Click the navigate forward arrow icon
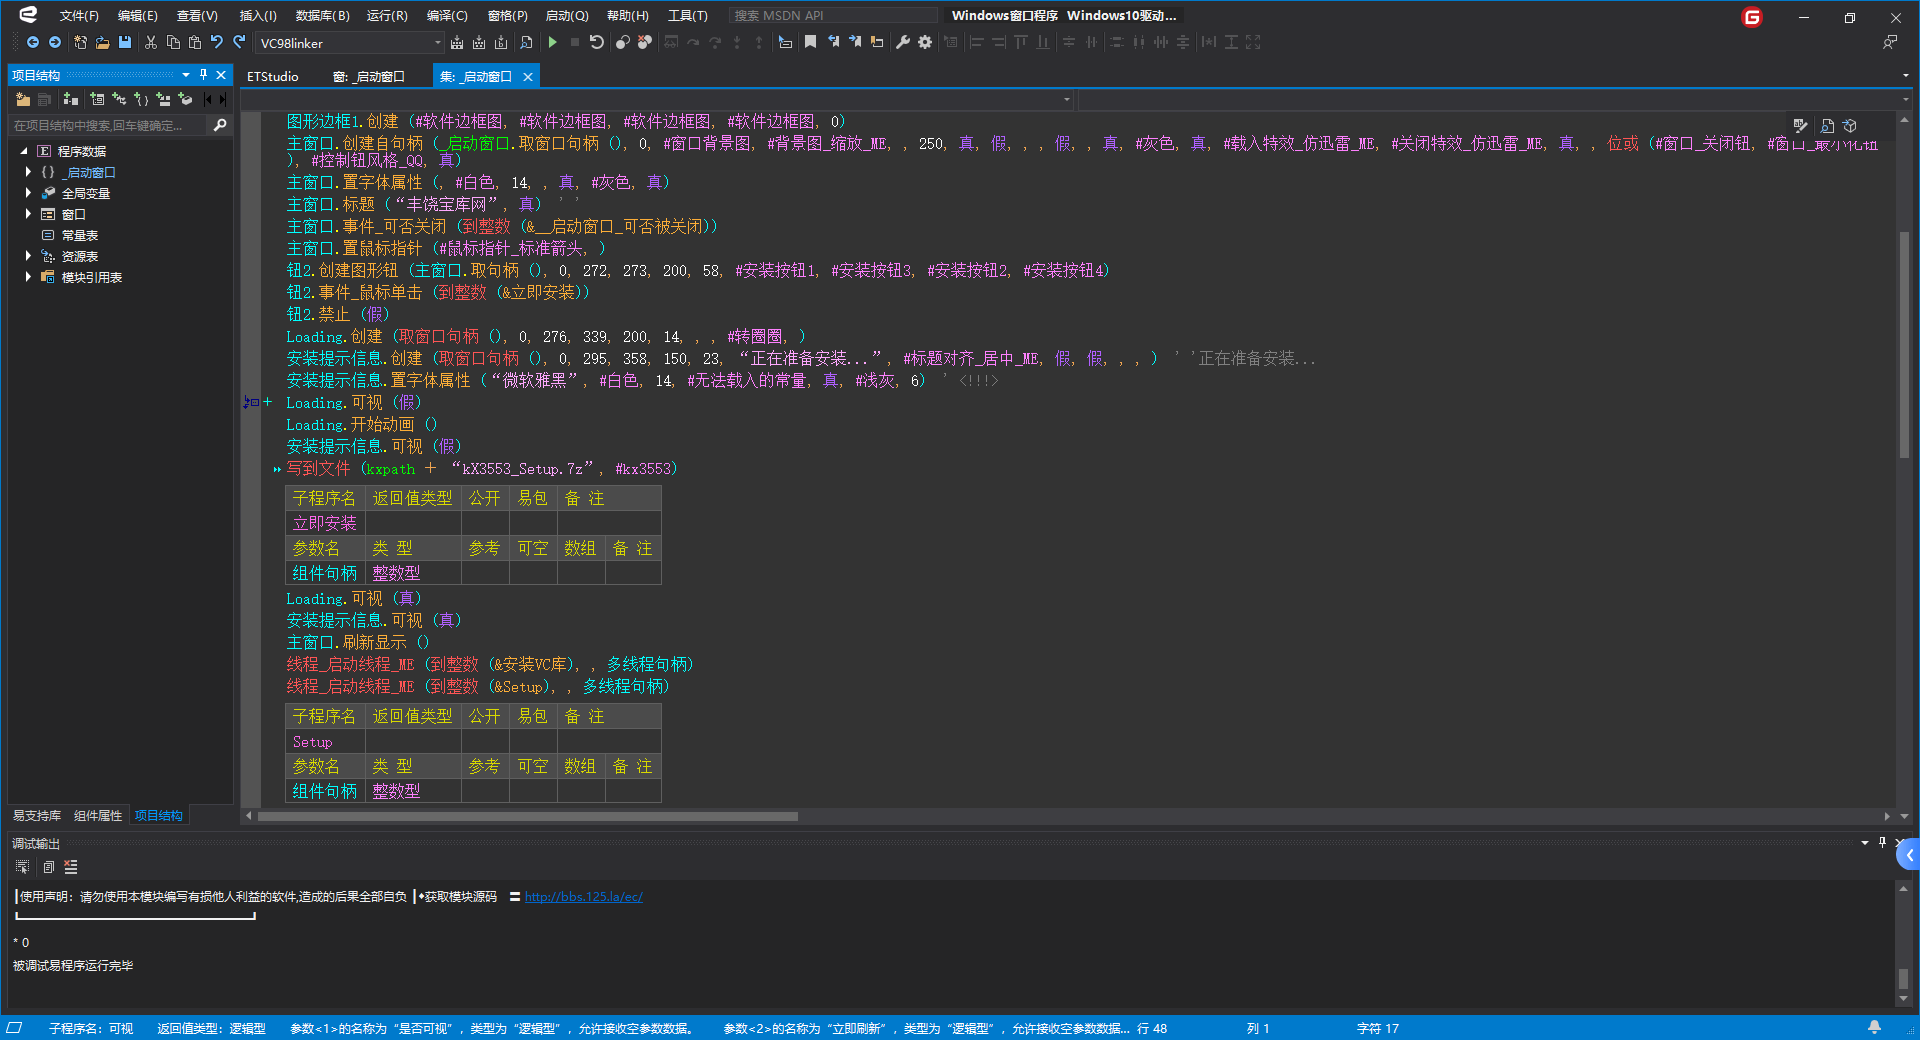 click(x=55, y=42)
